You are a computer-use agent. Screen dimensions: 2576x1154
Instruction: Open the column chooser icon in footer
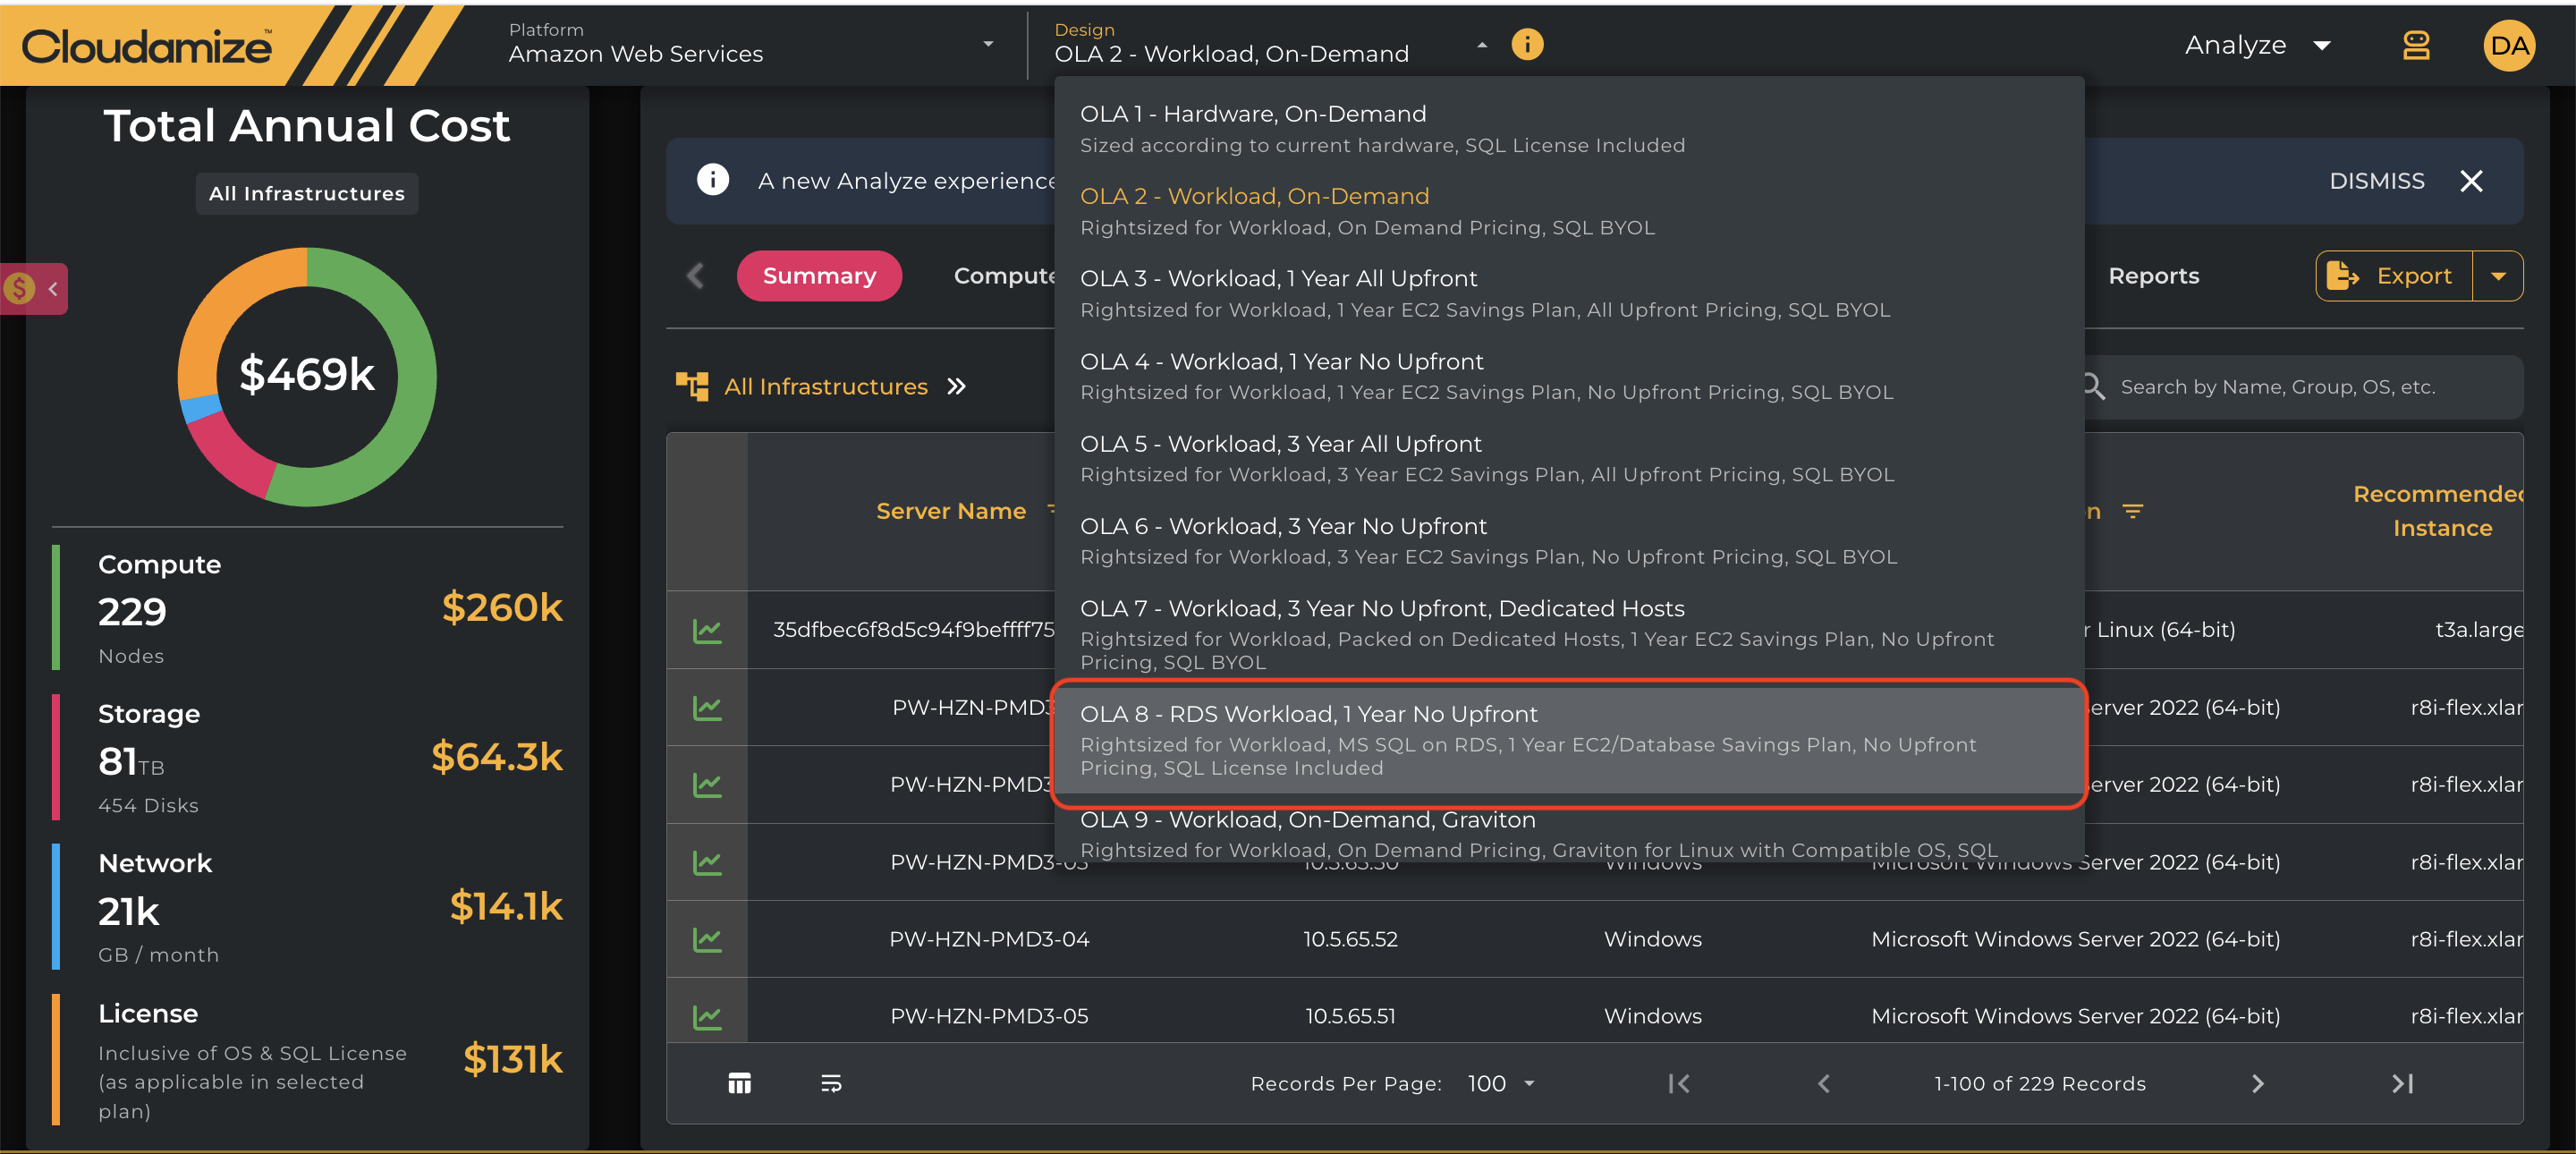click(x=739, y=1083)
